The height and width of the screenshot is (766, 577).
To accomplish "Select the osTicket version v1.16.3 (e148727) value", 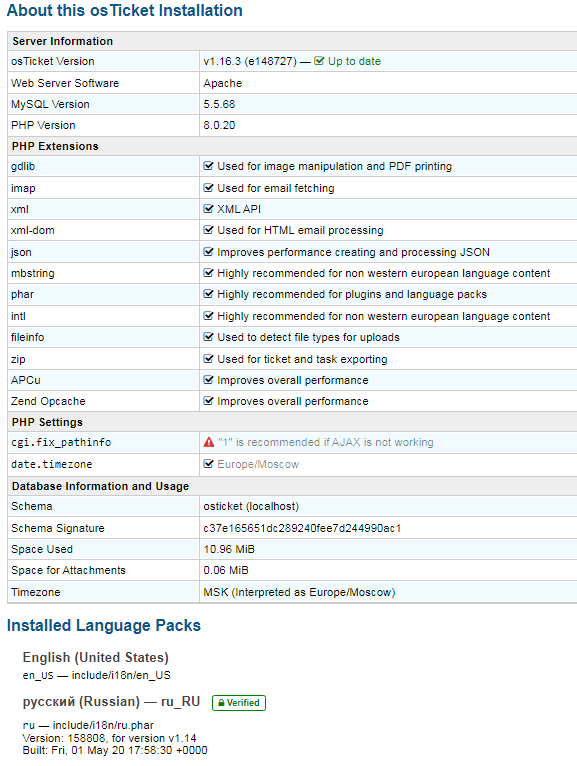I will tap(250, 61).
